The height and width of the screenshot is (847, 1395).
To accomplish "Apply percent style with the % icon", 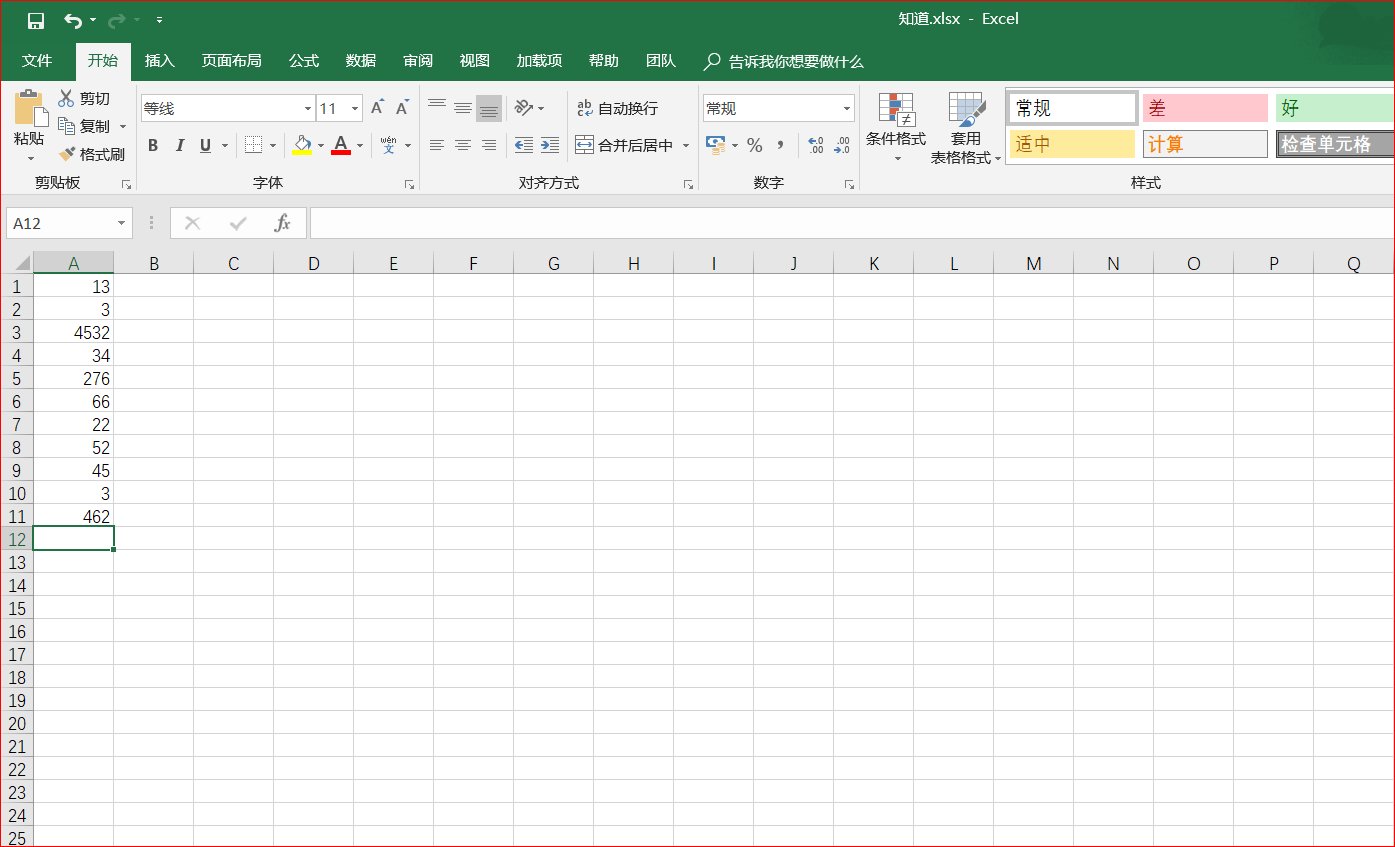I will tap(754, 145).
